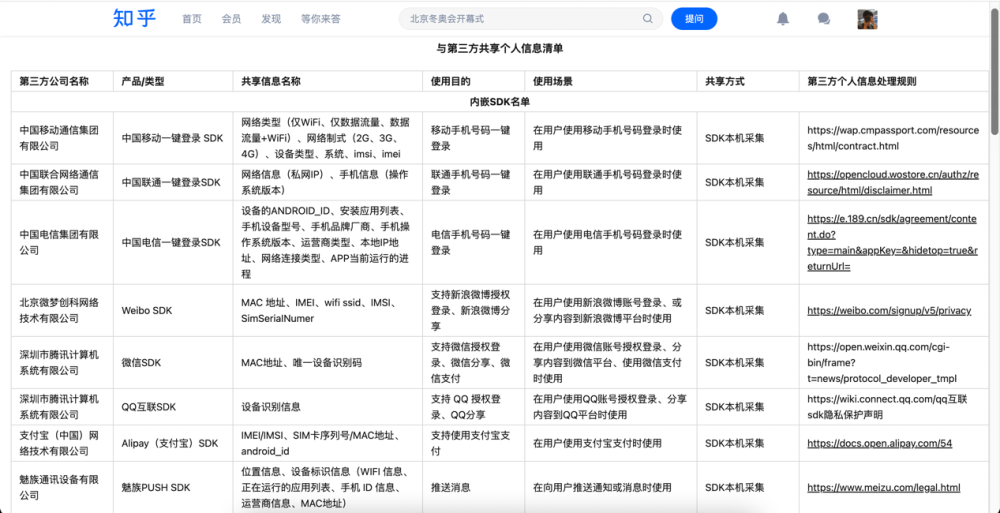Click the 知乎 logo
Screen dimensions: 1000x513
tap(134, 19)
